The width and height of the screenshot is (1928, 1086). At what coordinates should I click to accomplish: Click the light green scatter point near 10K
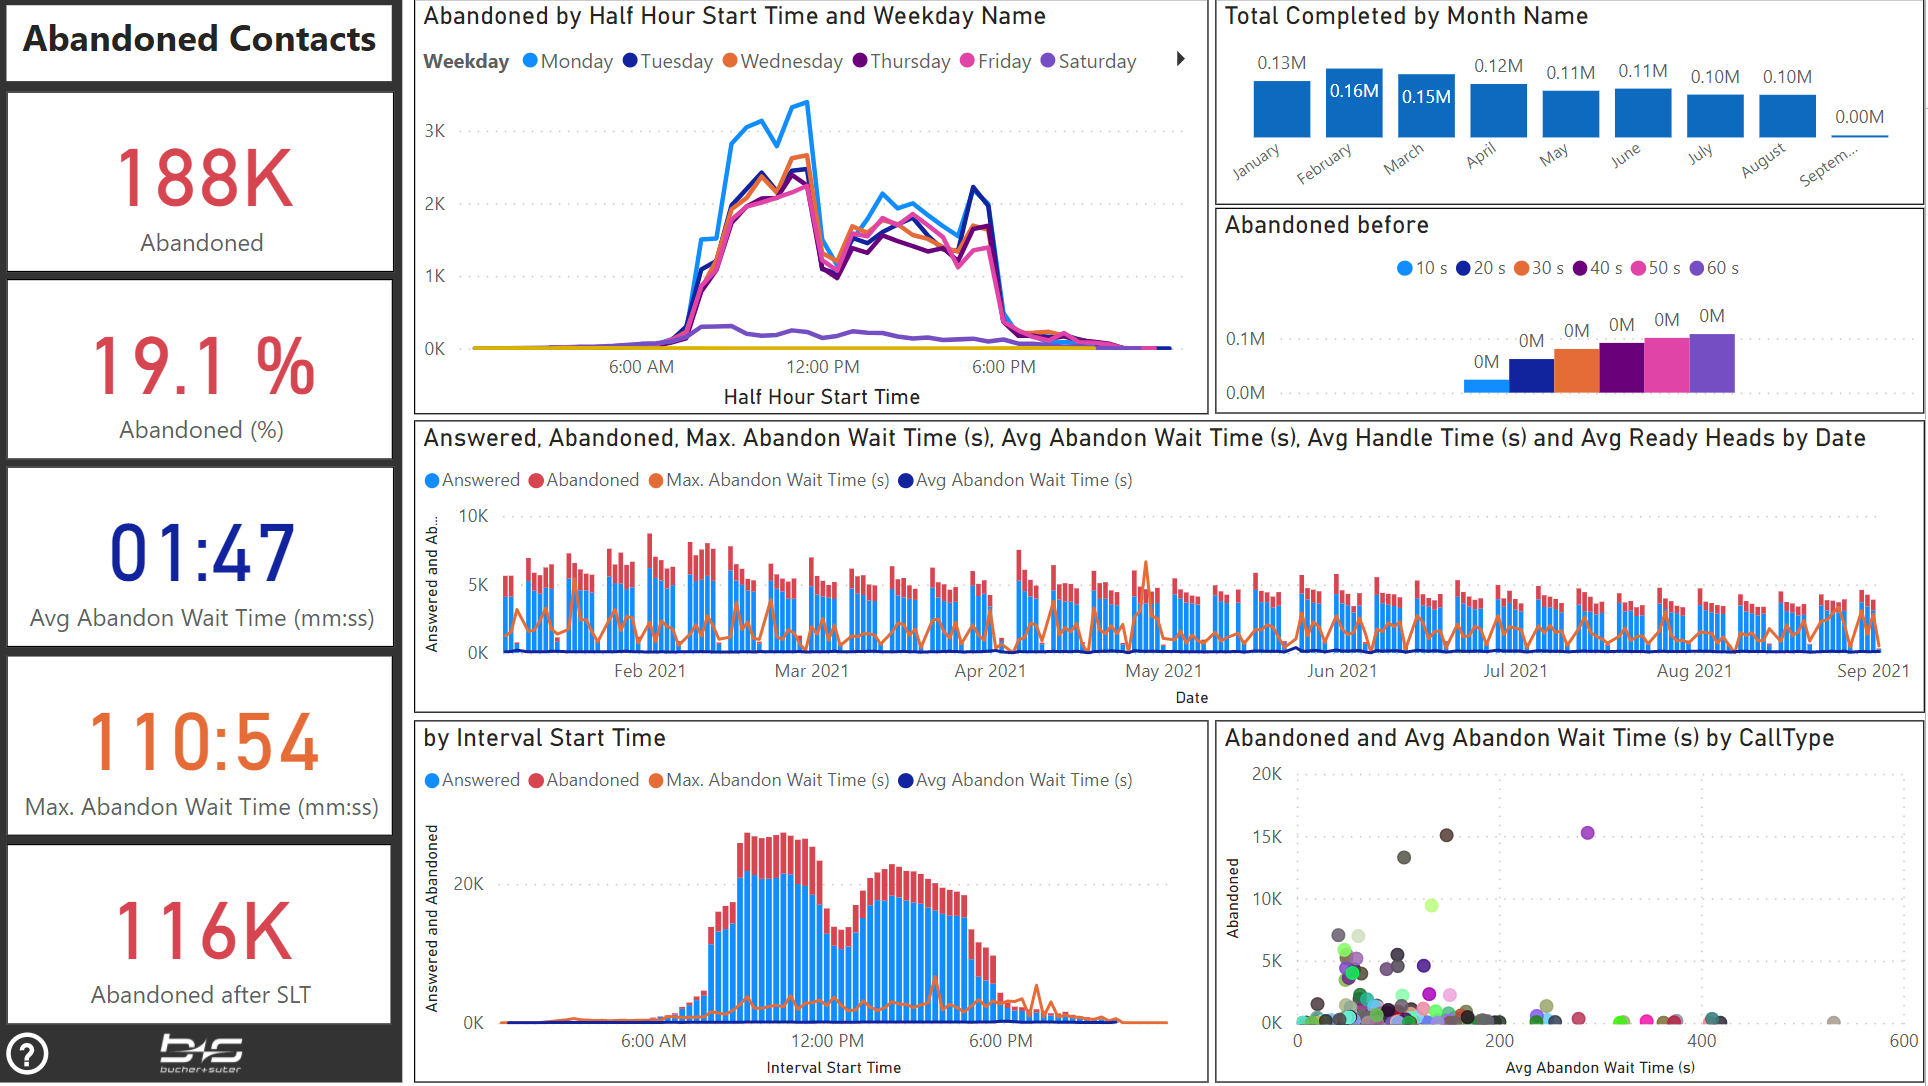click(1432, 905)
